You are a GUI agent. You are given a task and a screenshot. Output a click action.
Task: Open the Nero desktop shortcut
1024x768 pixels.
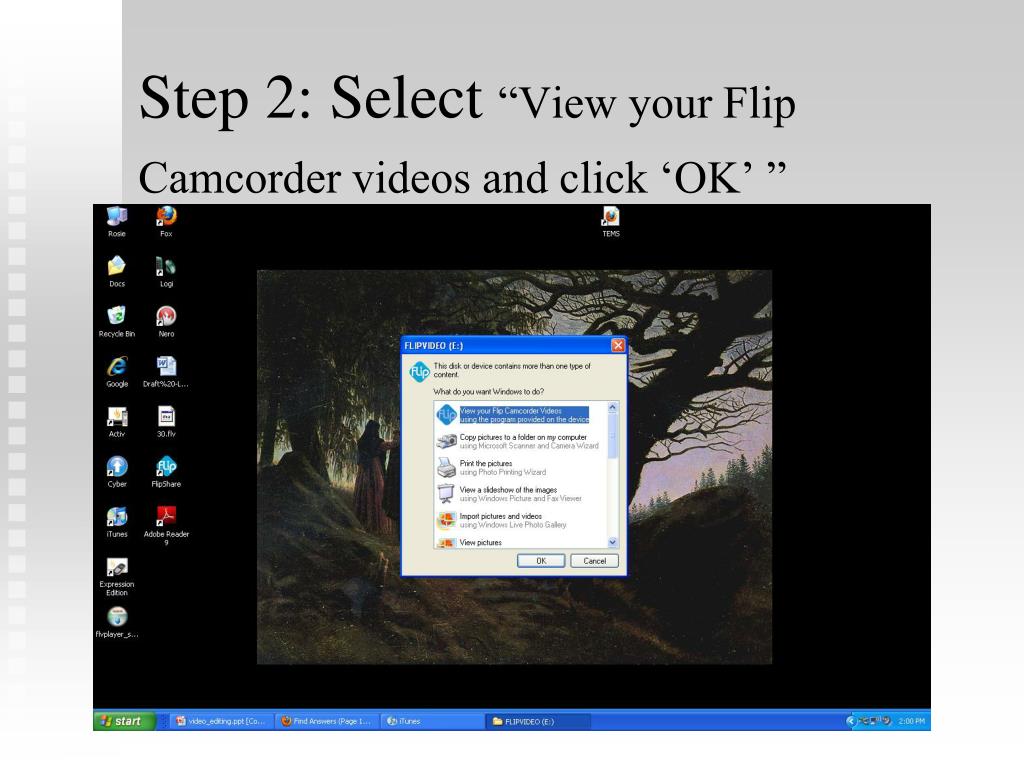pyautogui.click(x=167, y=322)
